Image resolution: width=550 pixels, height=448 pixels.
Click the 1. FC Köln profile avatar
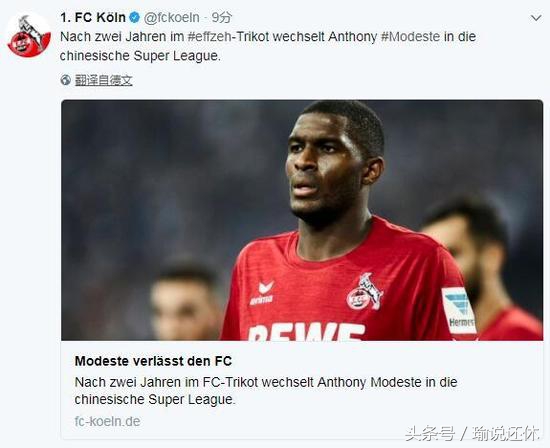(x=29, y=36)
